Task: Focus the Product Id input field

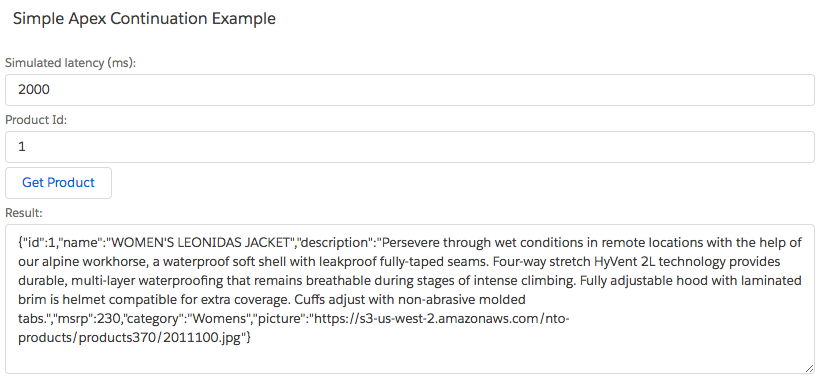Action: click(409, 147)
